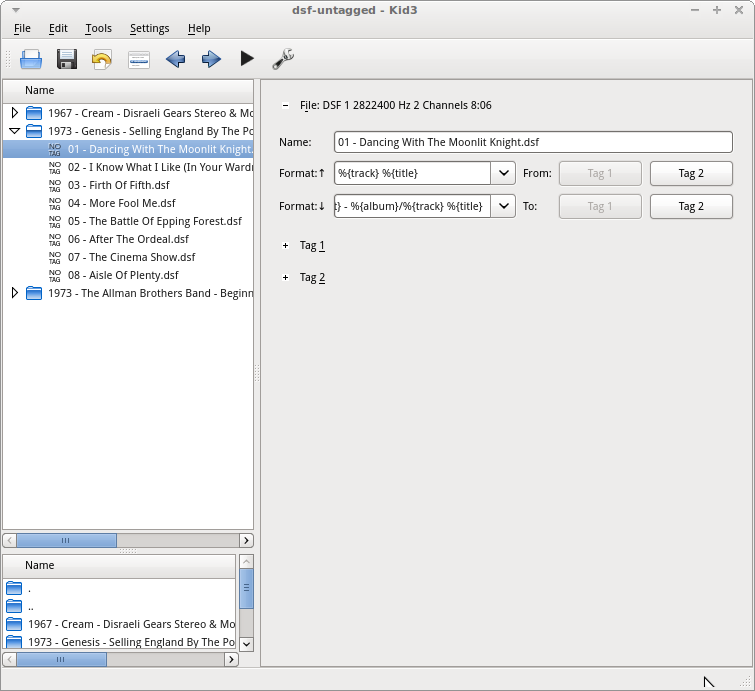Click the file list horizontal scrollbar thumb
Image resolution: width=755 pixels, height=691 pixels.
66,540
